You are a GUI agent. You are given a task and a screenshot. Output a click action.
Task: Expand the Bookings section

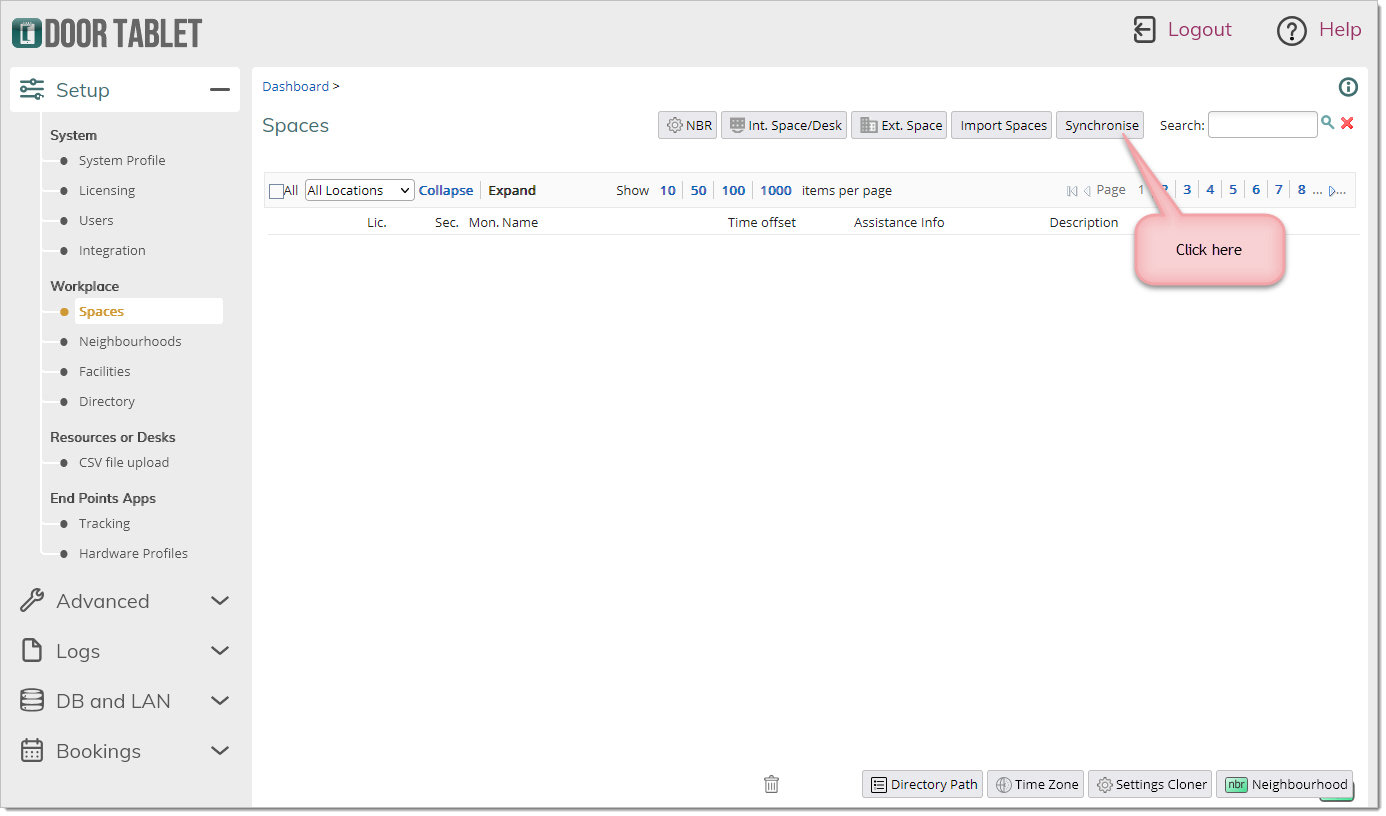click(220, 751)
